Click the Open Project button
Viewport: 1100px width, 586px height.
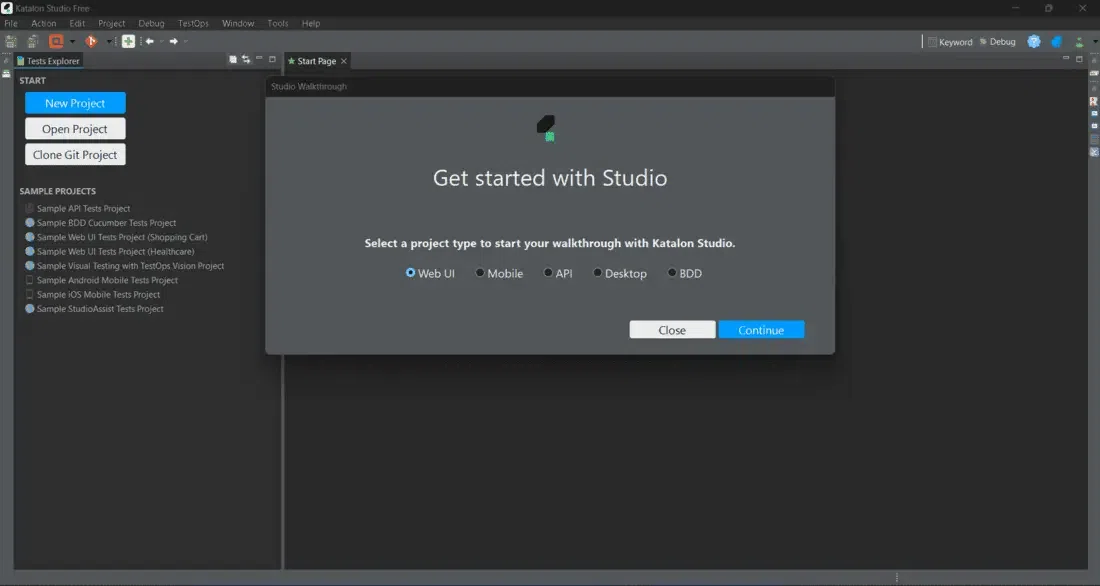(x=75, y=129)
